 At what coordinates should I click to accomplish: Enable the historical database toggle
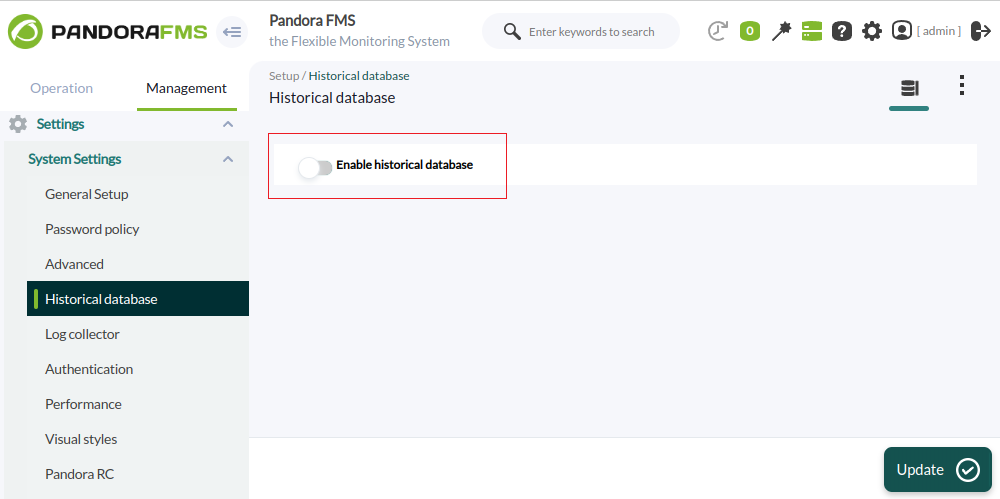coord(316,168)
